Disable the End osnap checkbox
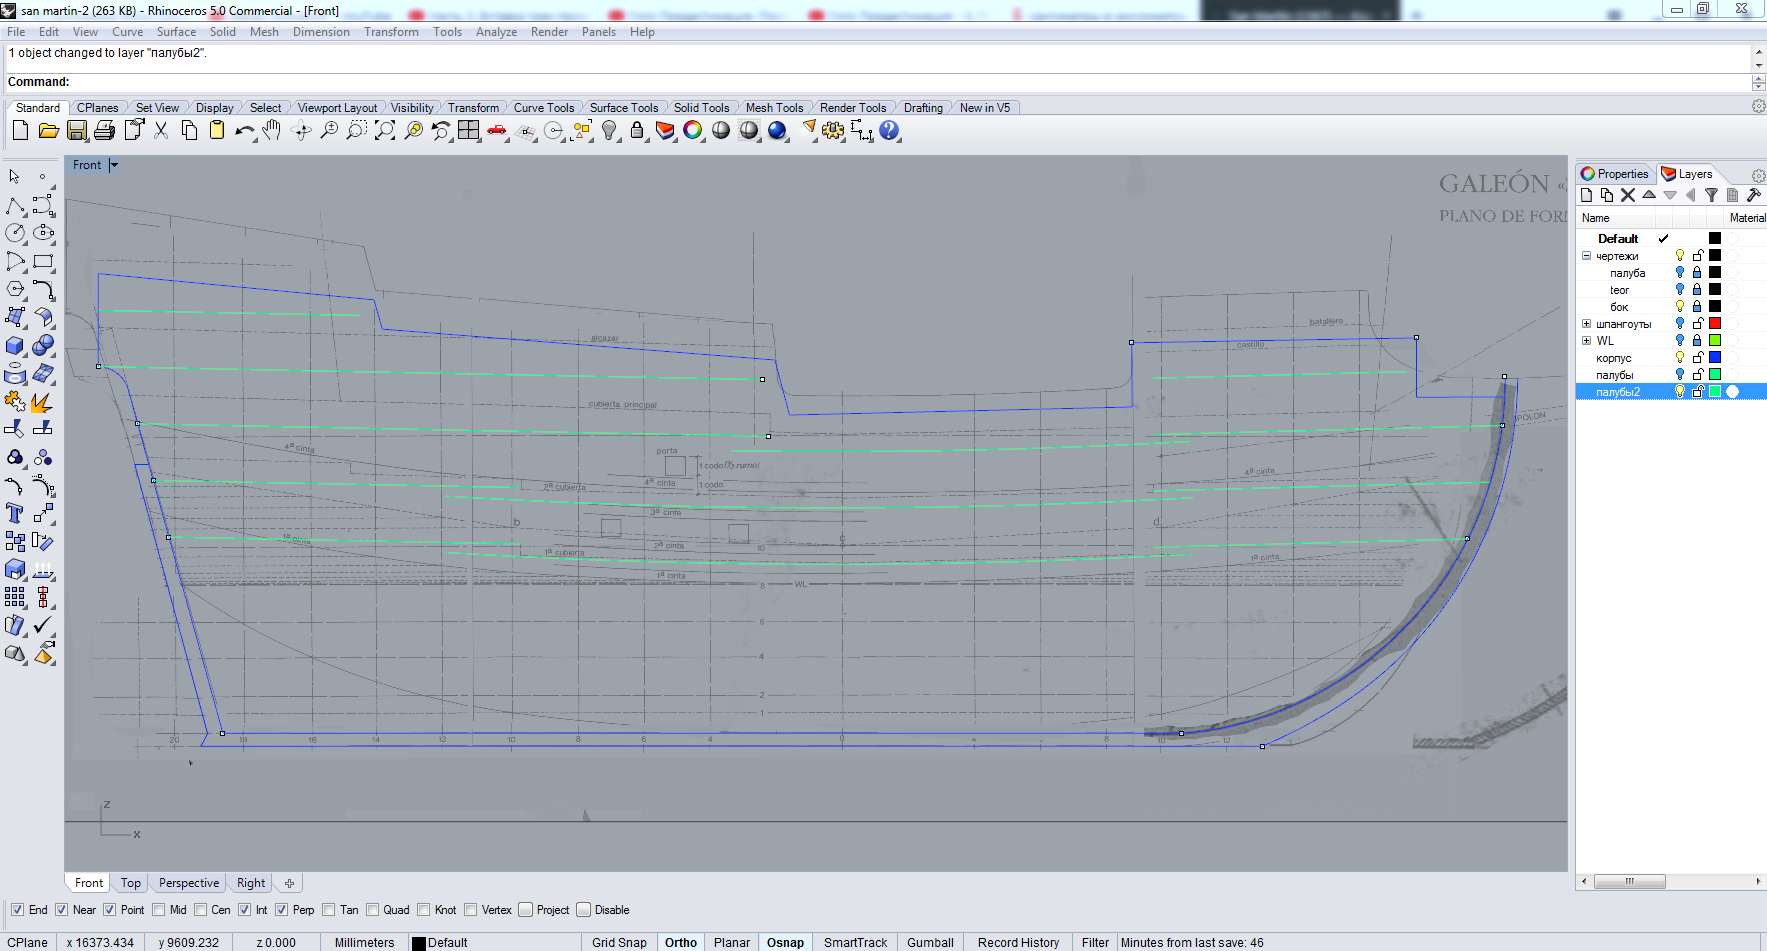This screenshot has height=951, width=1767. pos(17,910)
